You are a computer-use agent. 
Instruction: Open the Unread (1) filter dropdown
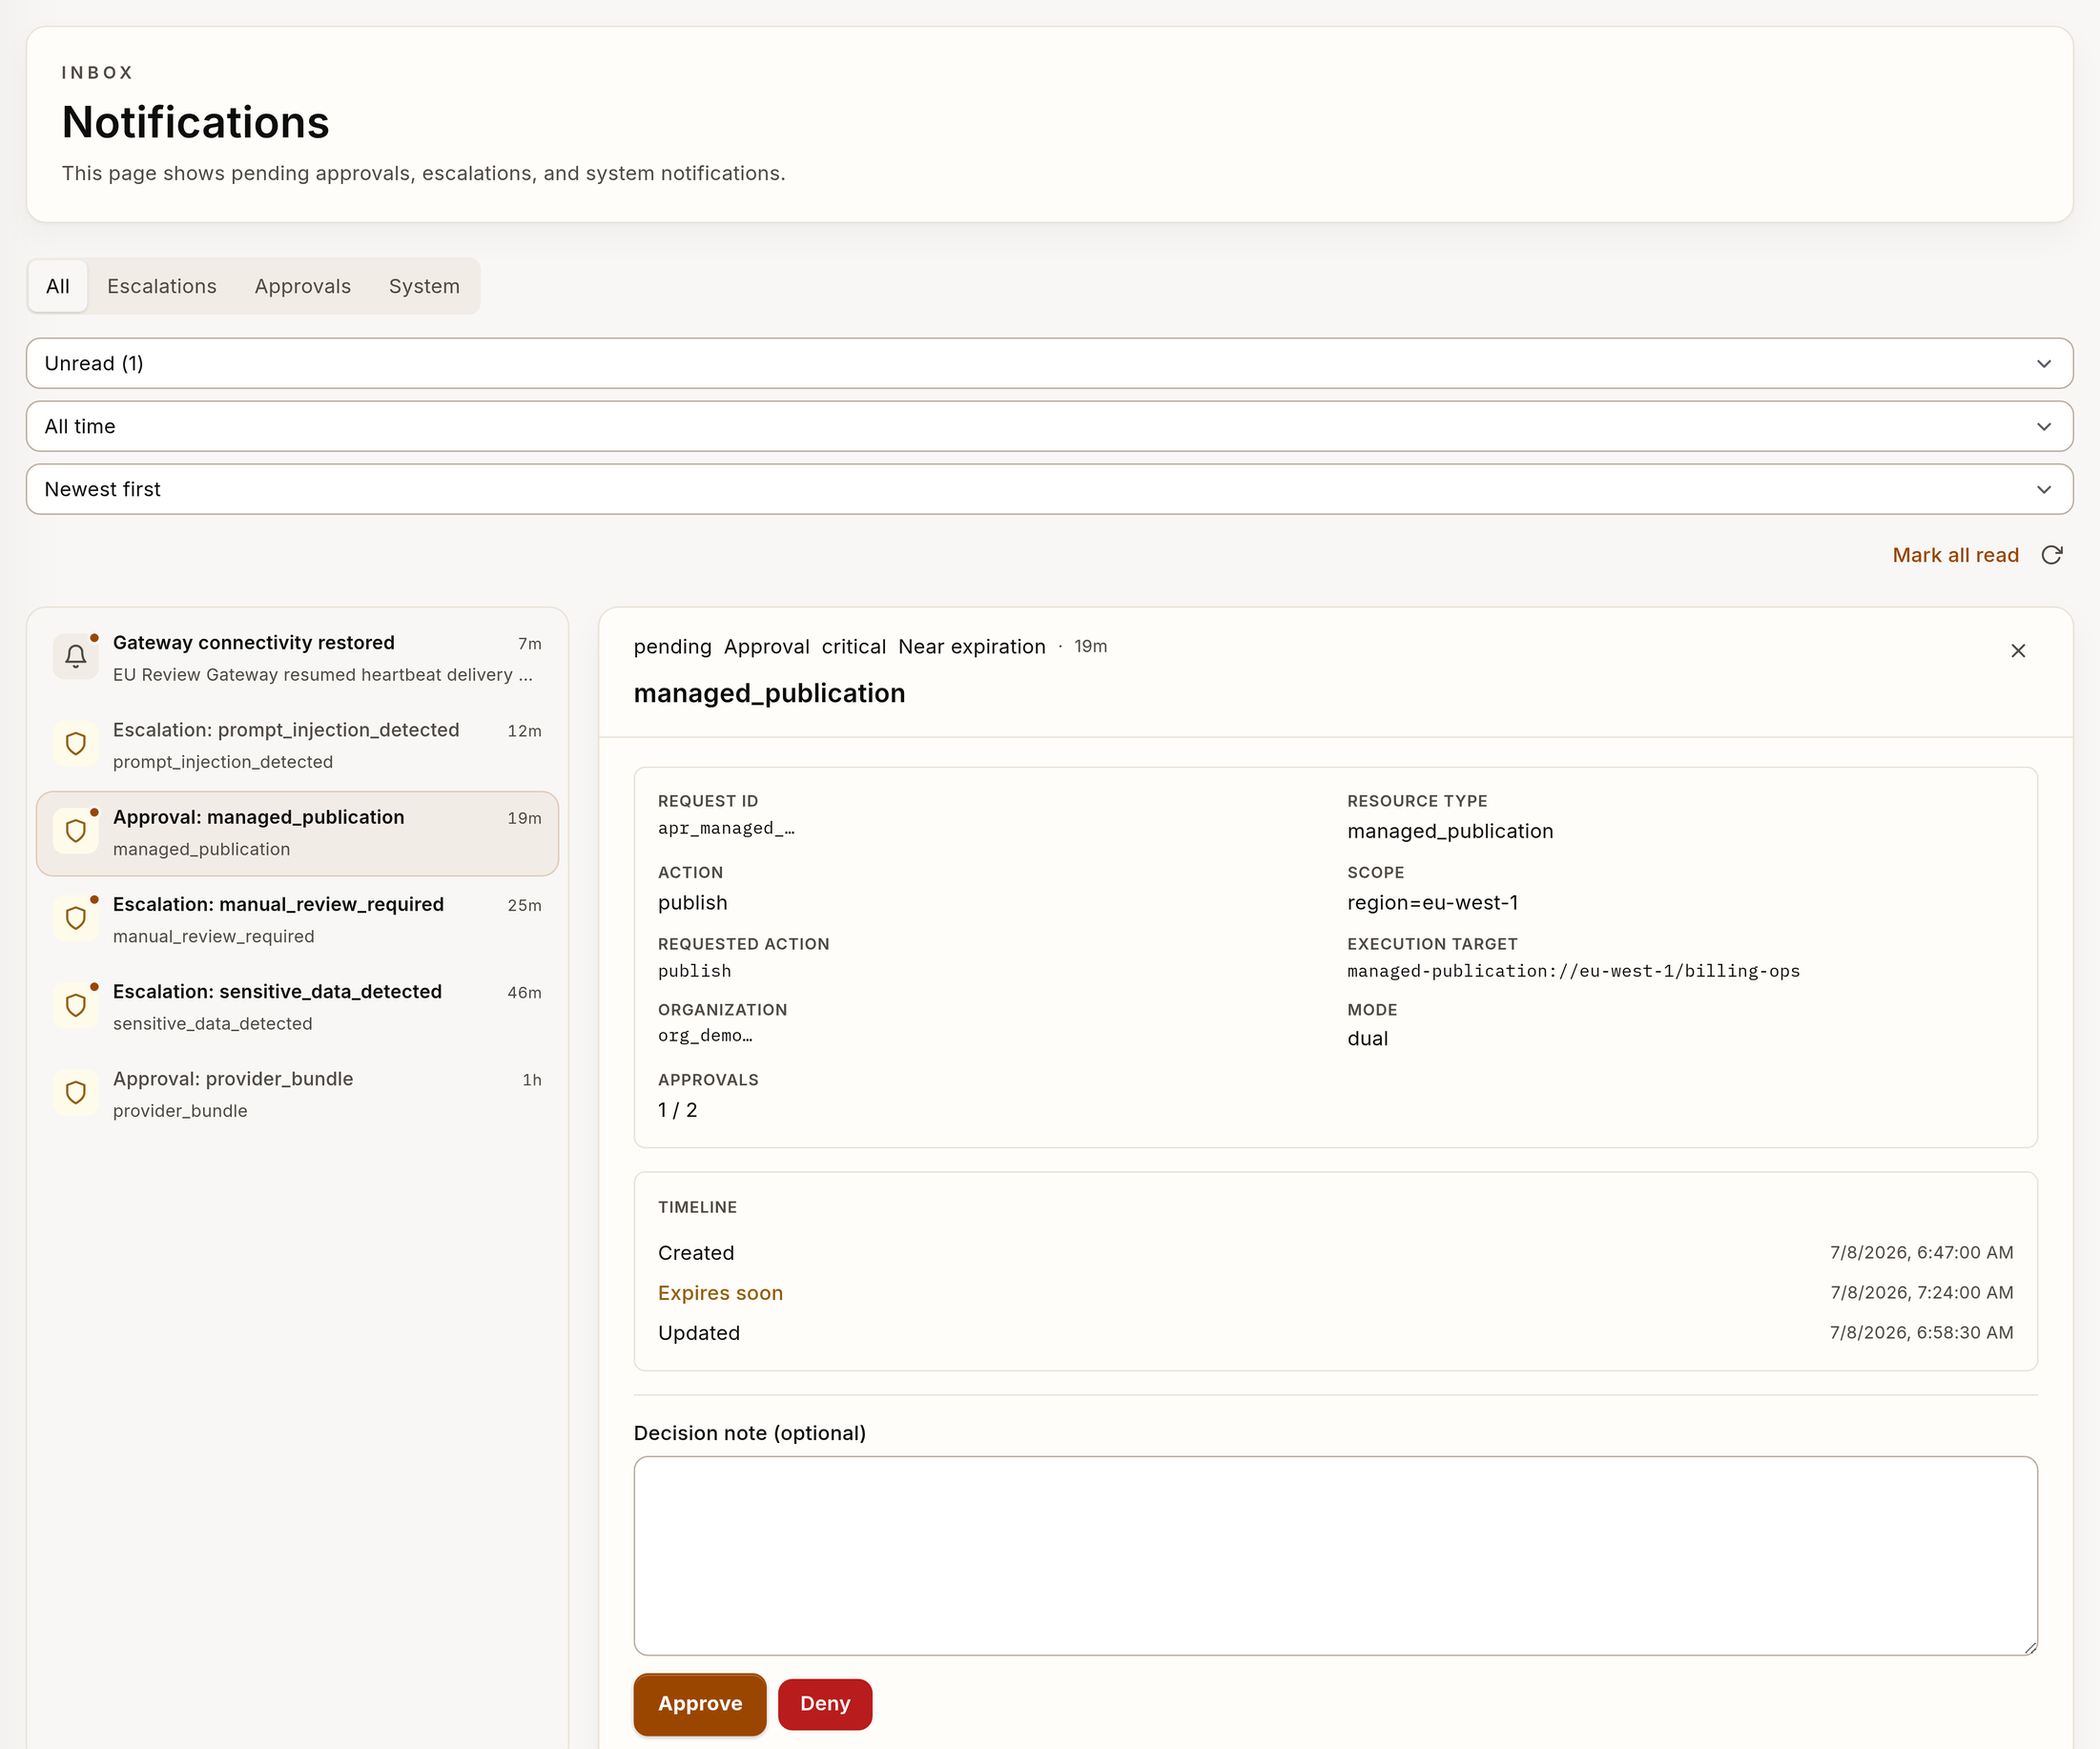click(x=1049, y=363)
